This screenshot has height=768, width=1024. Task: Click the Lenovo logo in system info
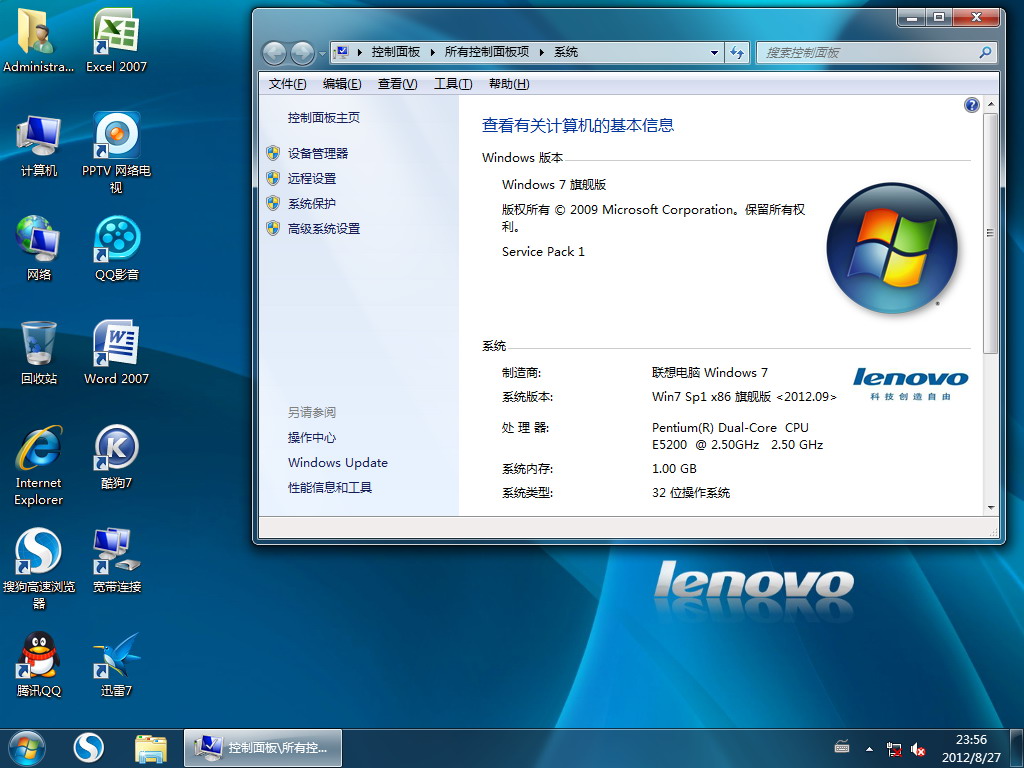(x=910, y=383)
